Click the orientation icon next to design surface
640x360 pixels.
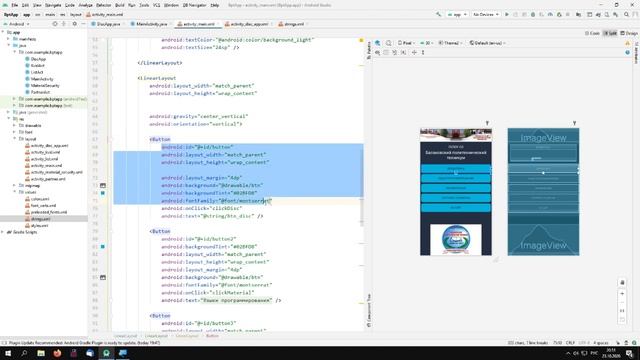click(x=389, y=43)
